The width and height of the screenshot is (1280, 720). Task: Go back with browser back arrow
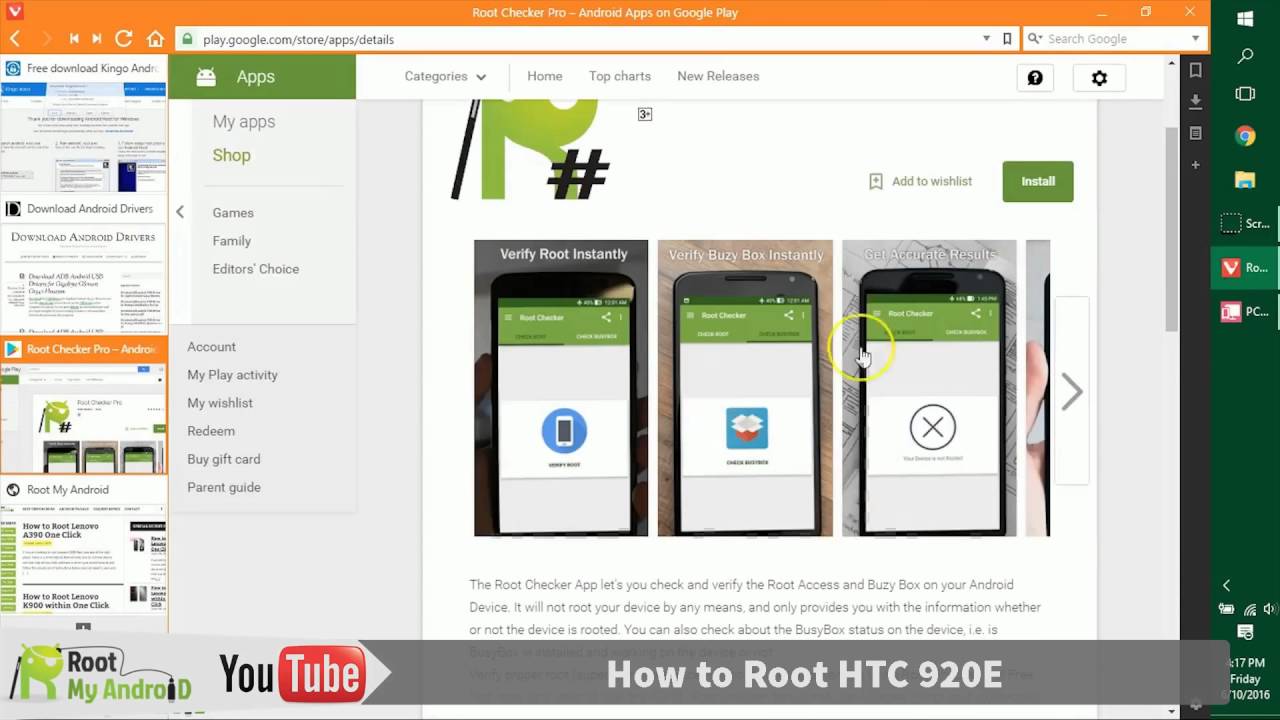(15, 39)
